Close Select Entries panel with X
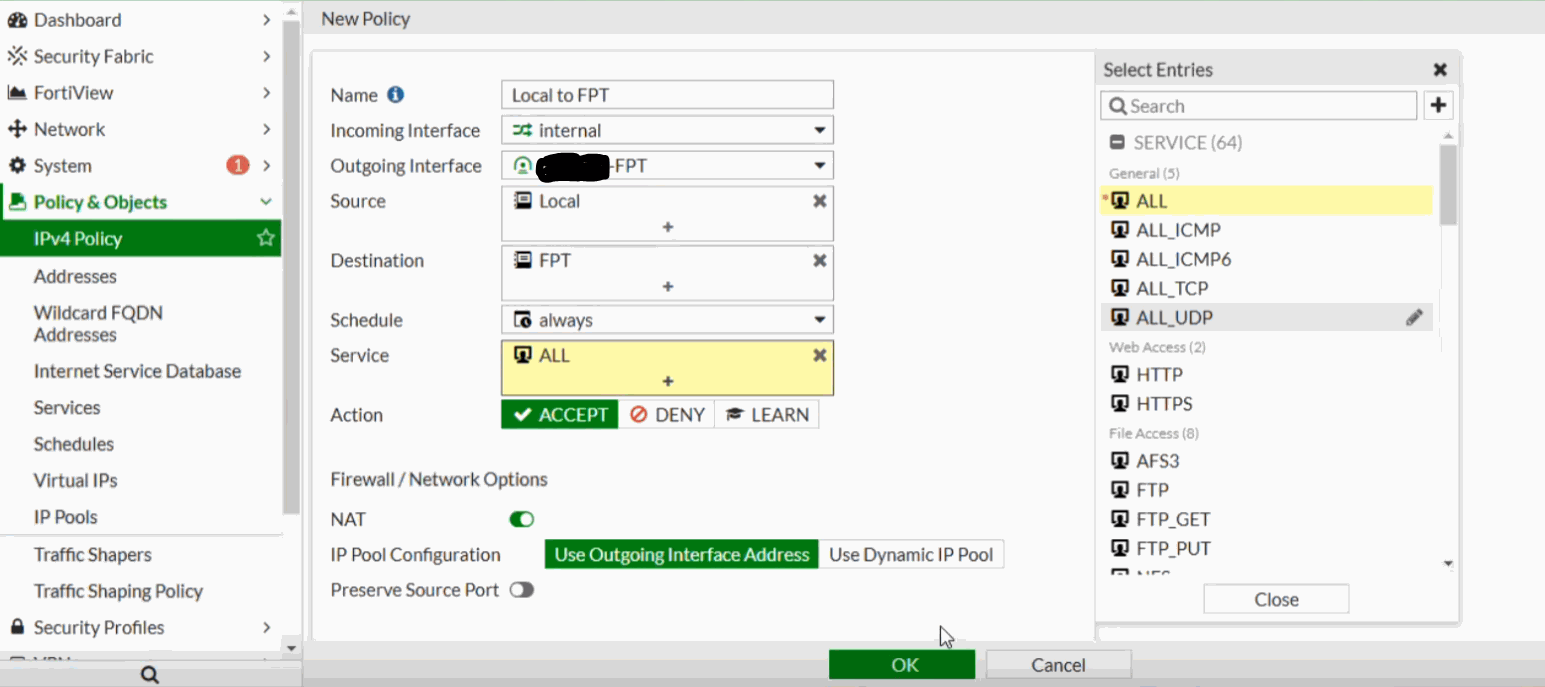The height and width of the screenshot is (687, 1545). point(1440,69)
